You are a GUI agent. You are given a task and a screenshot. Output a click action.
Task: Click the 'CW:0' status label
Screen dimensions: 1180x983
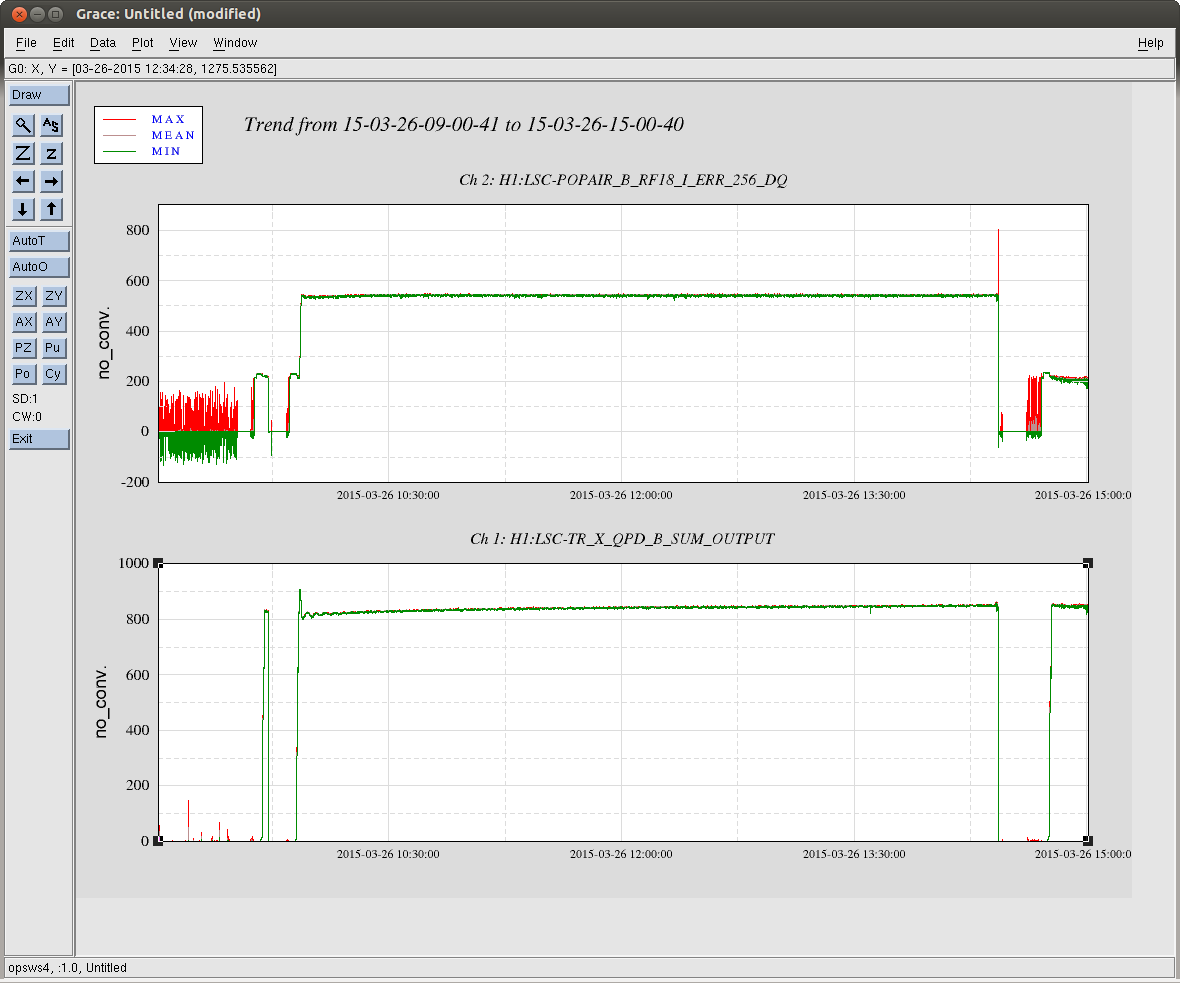[27, 417]
